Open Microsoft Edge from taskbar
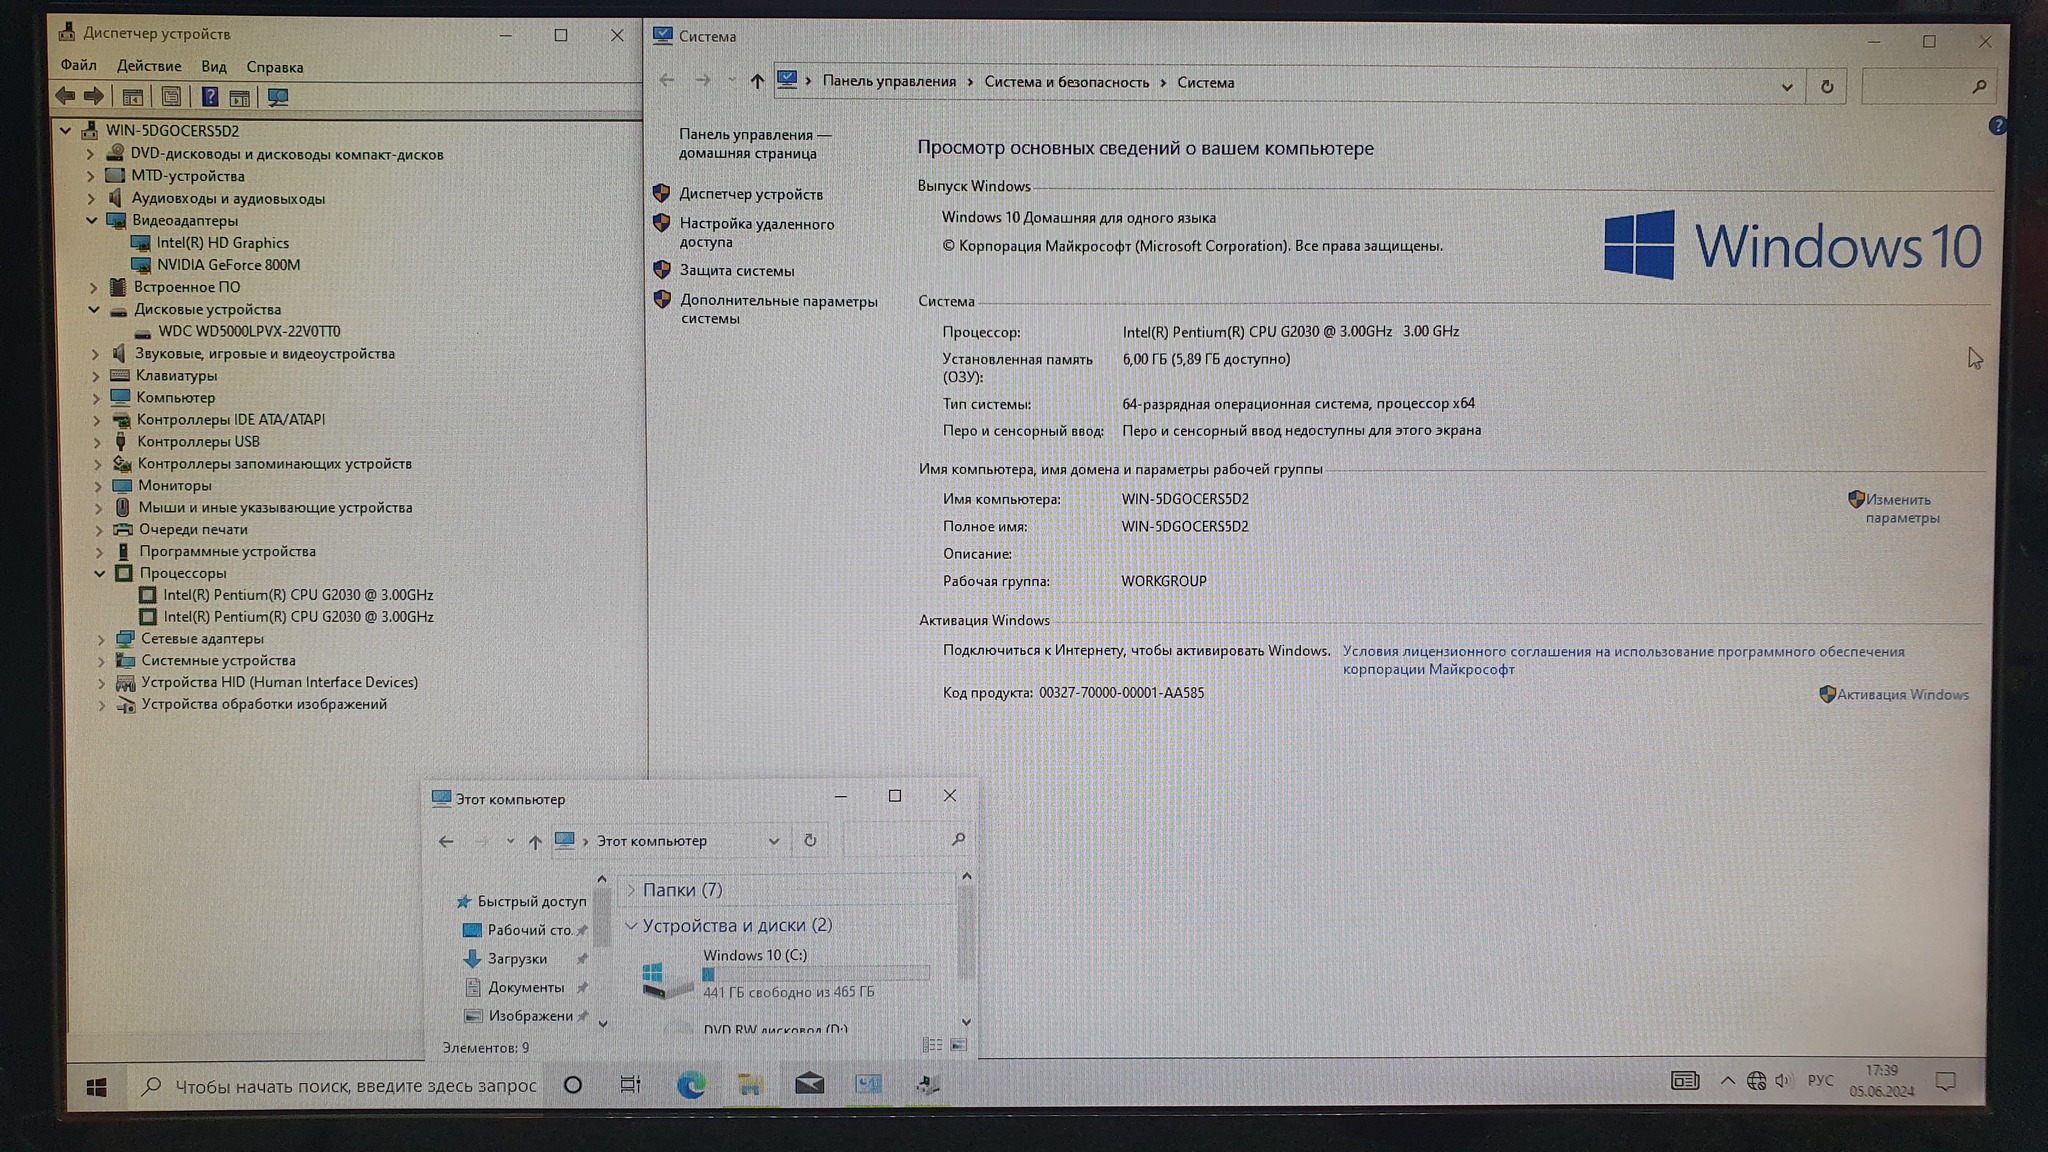The image size is (2048, 1152). pyautogui.click(x=690, y=1084)
